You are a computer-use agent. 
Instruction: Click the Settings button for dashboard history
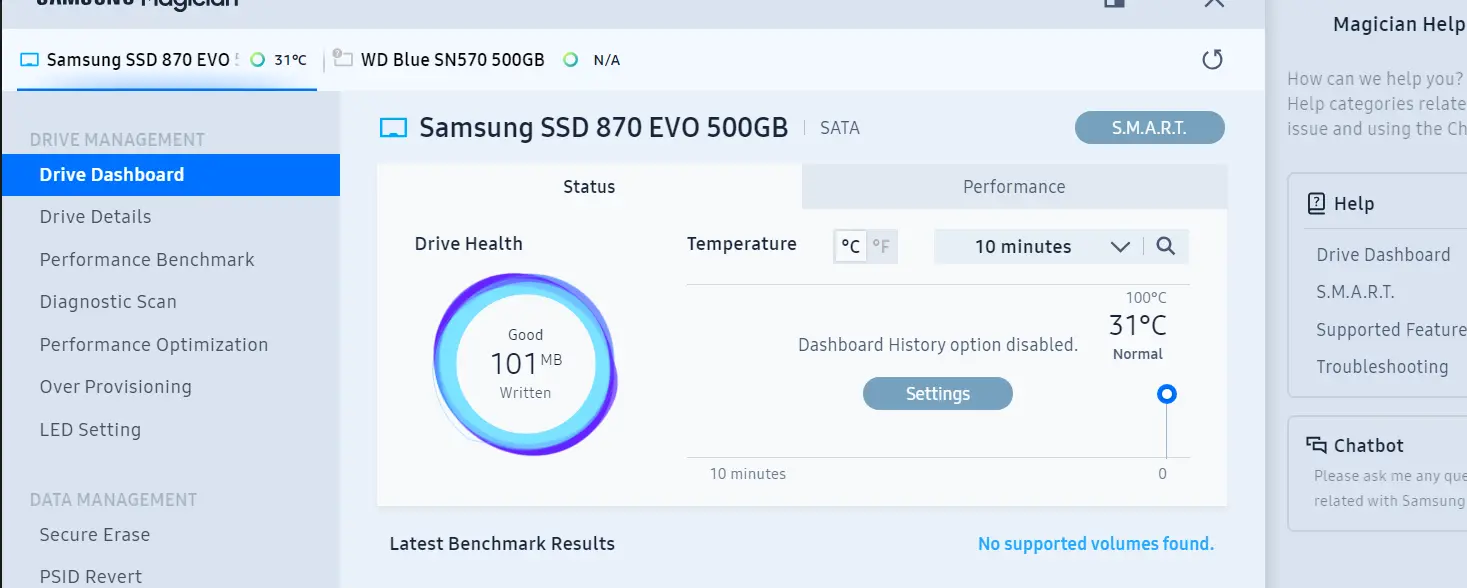point(938,394)
